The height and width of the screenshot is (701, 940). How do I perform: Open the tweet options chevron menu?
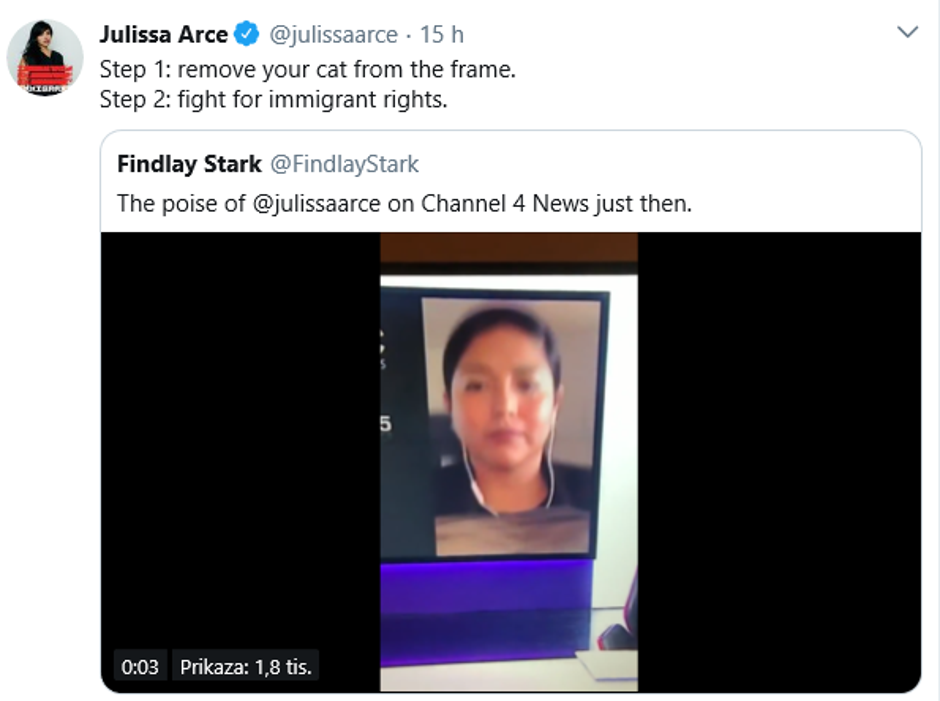click(x=907, y=33)
